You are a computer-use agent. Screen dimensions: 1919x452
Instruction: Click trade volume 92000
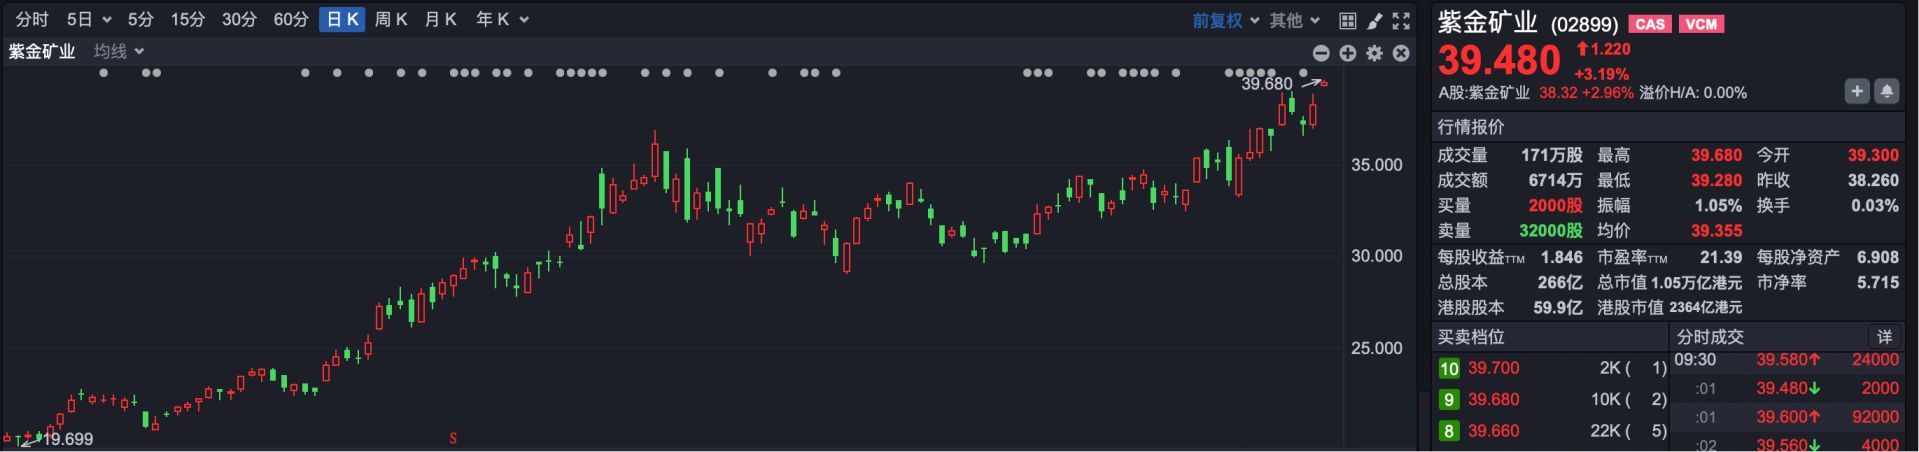[1875, 417]
